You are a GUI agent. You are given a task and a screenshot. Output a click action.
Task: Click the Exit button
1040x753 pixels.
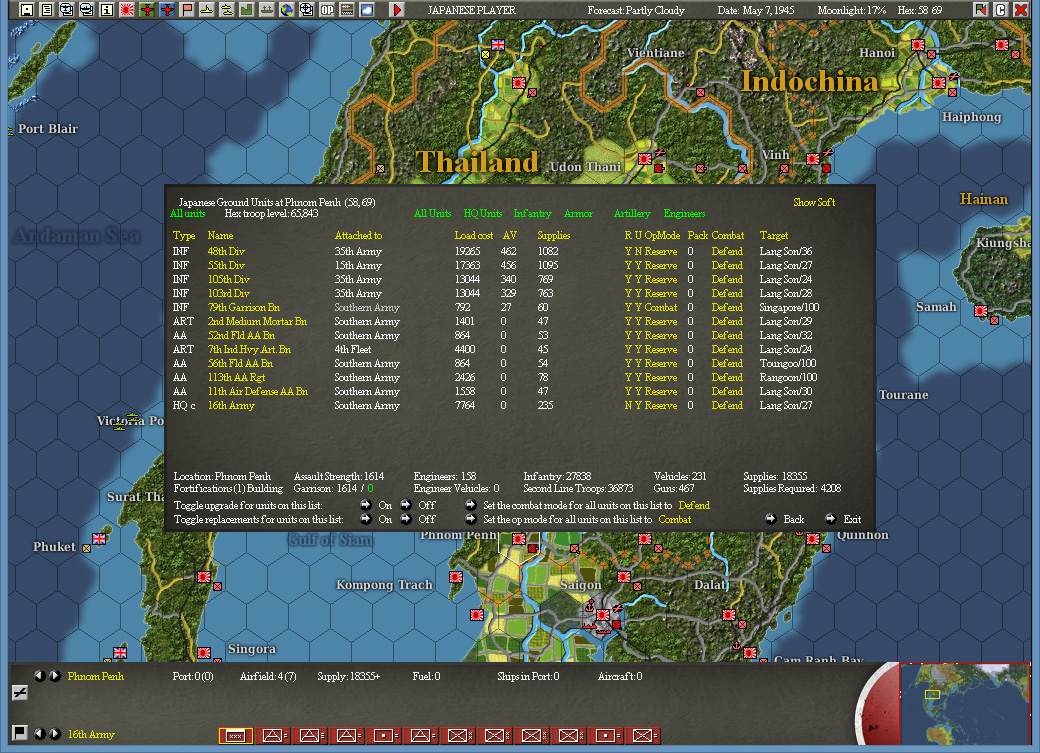coord(847,519)
